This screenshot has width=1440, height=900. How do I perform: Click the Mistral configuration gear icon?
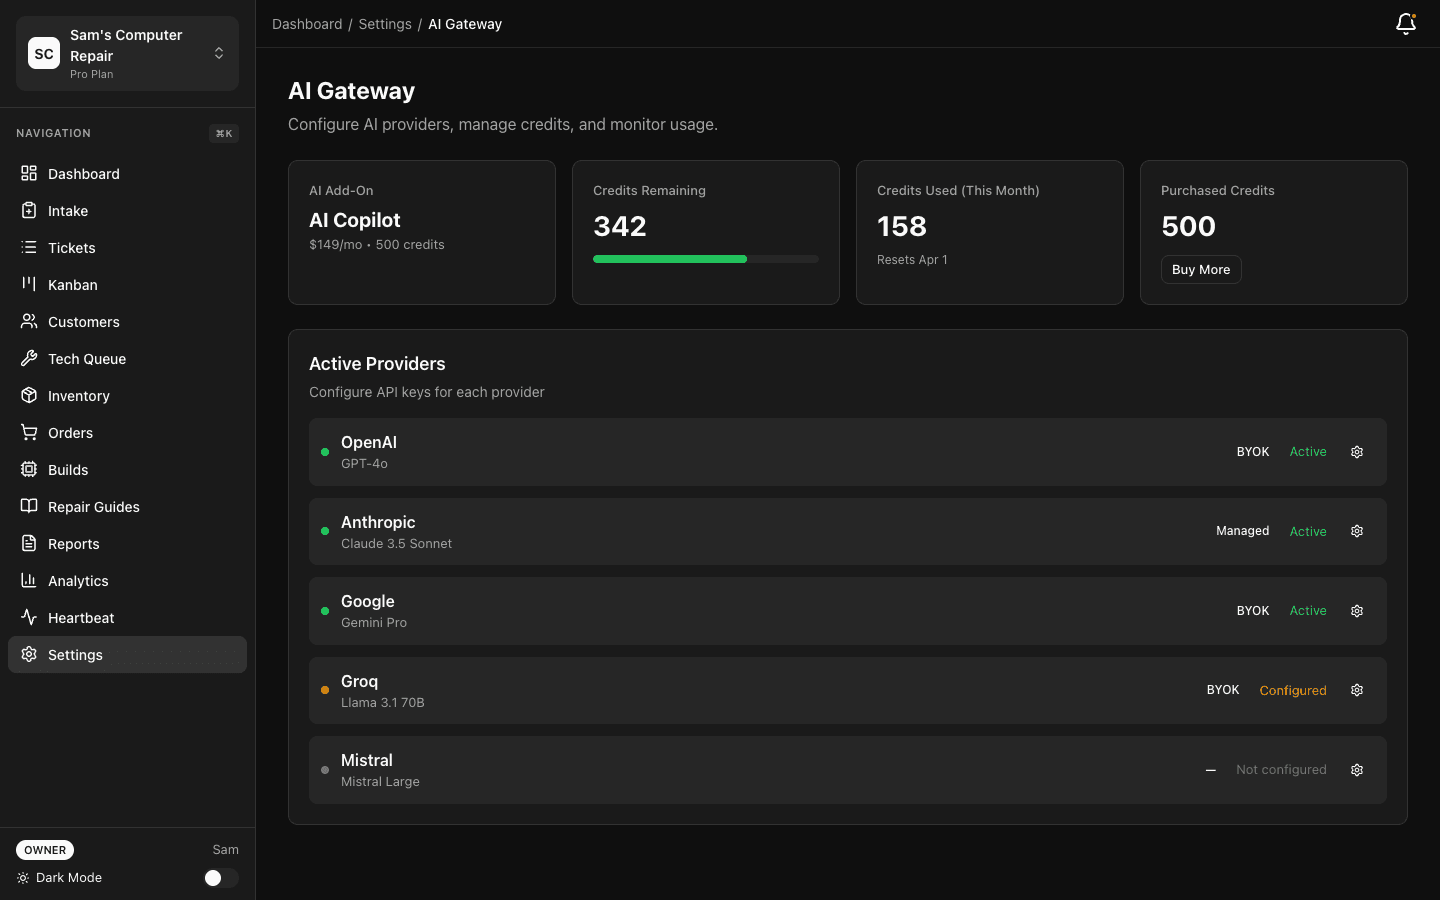1356,770
